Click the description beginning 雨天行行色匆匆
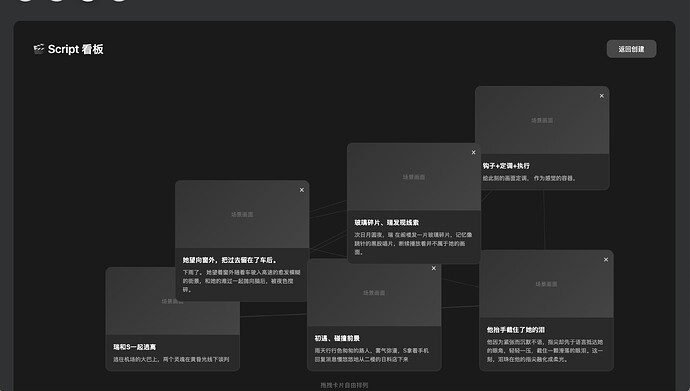 371,355
